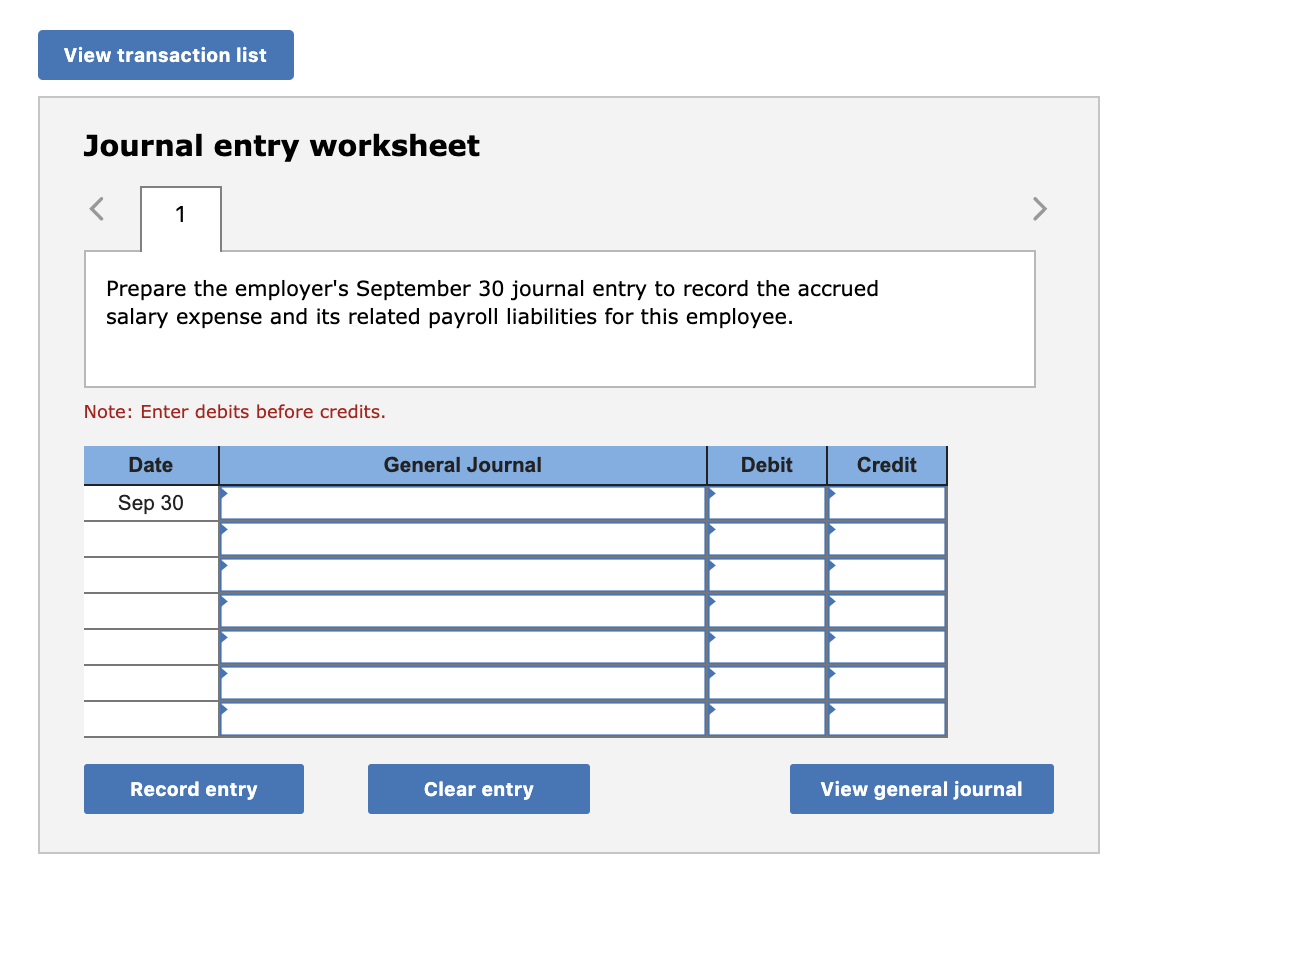Click the left chevron to view previous entry

click(96, 209)
